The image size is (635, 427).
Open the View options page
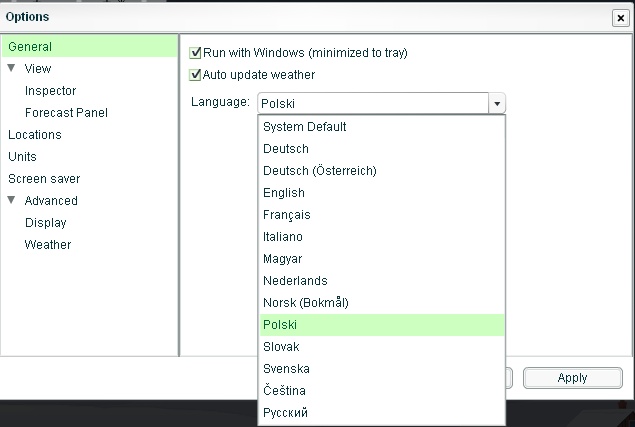pyautogui.click(x=38, y=68)
